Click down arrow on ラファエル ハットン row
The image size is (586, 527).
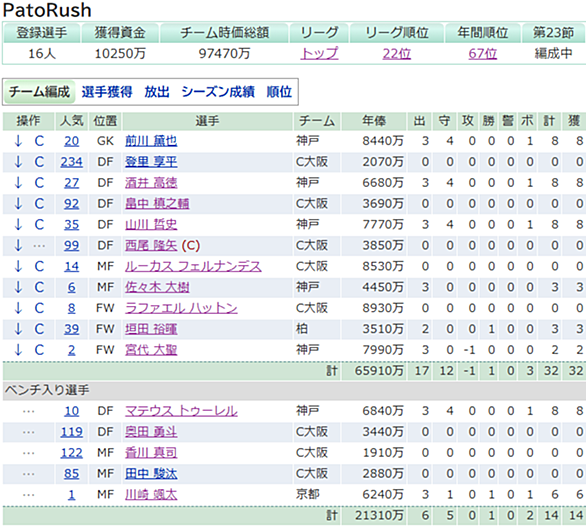click(x=18, y=308)
